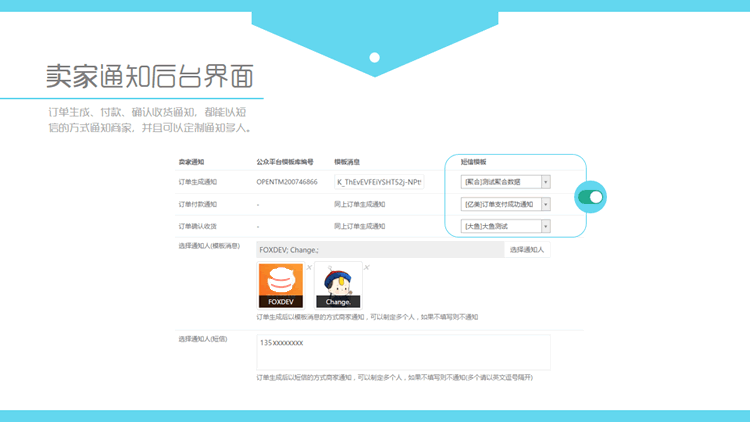Select the FOXDEV avatar thumbnail
Screen dimensions: 750x422
click(281, 285)
